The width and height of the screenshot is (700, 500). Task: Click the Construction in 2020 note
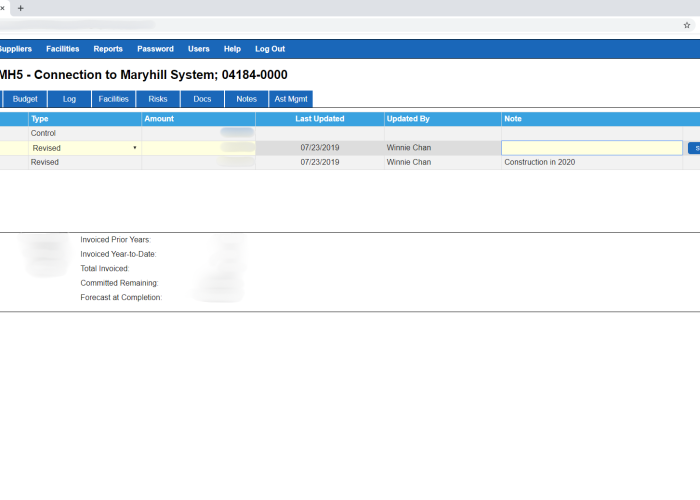coord(540,162)
